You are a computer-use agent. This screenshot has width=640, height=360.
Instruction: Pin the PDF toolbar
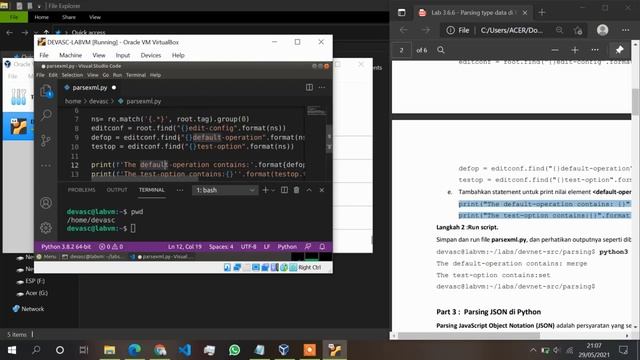[x=619, y=50]
